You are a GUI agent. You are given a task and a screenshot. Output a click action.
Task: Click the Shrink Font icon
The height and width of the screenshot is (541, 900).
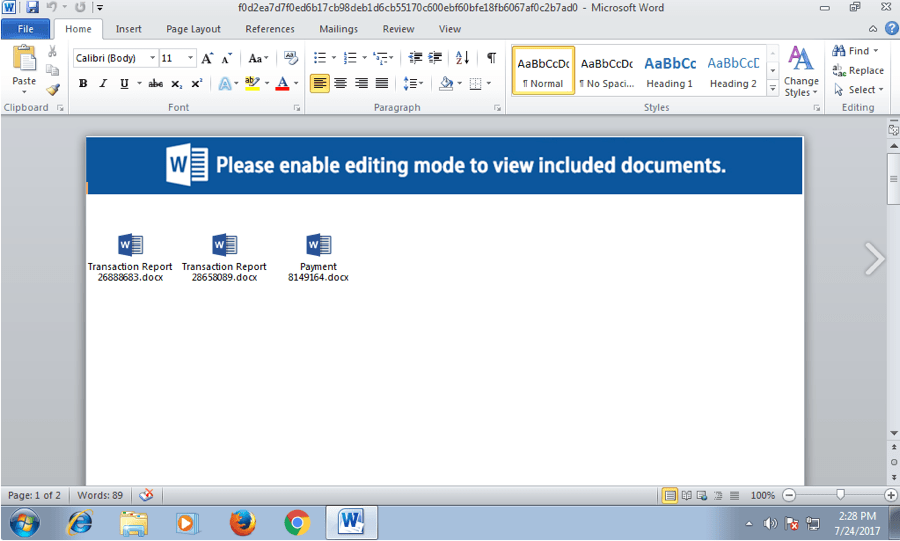tap(227, 58)
